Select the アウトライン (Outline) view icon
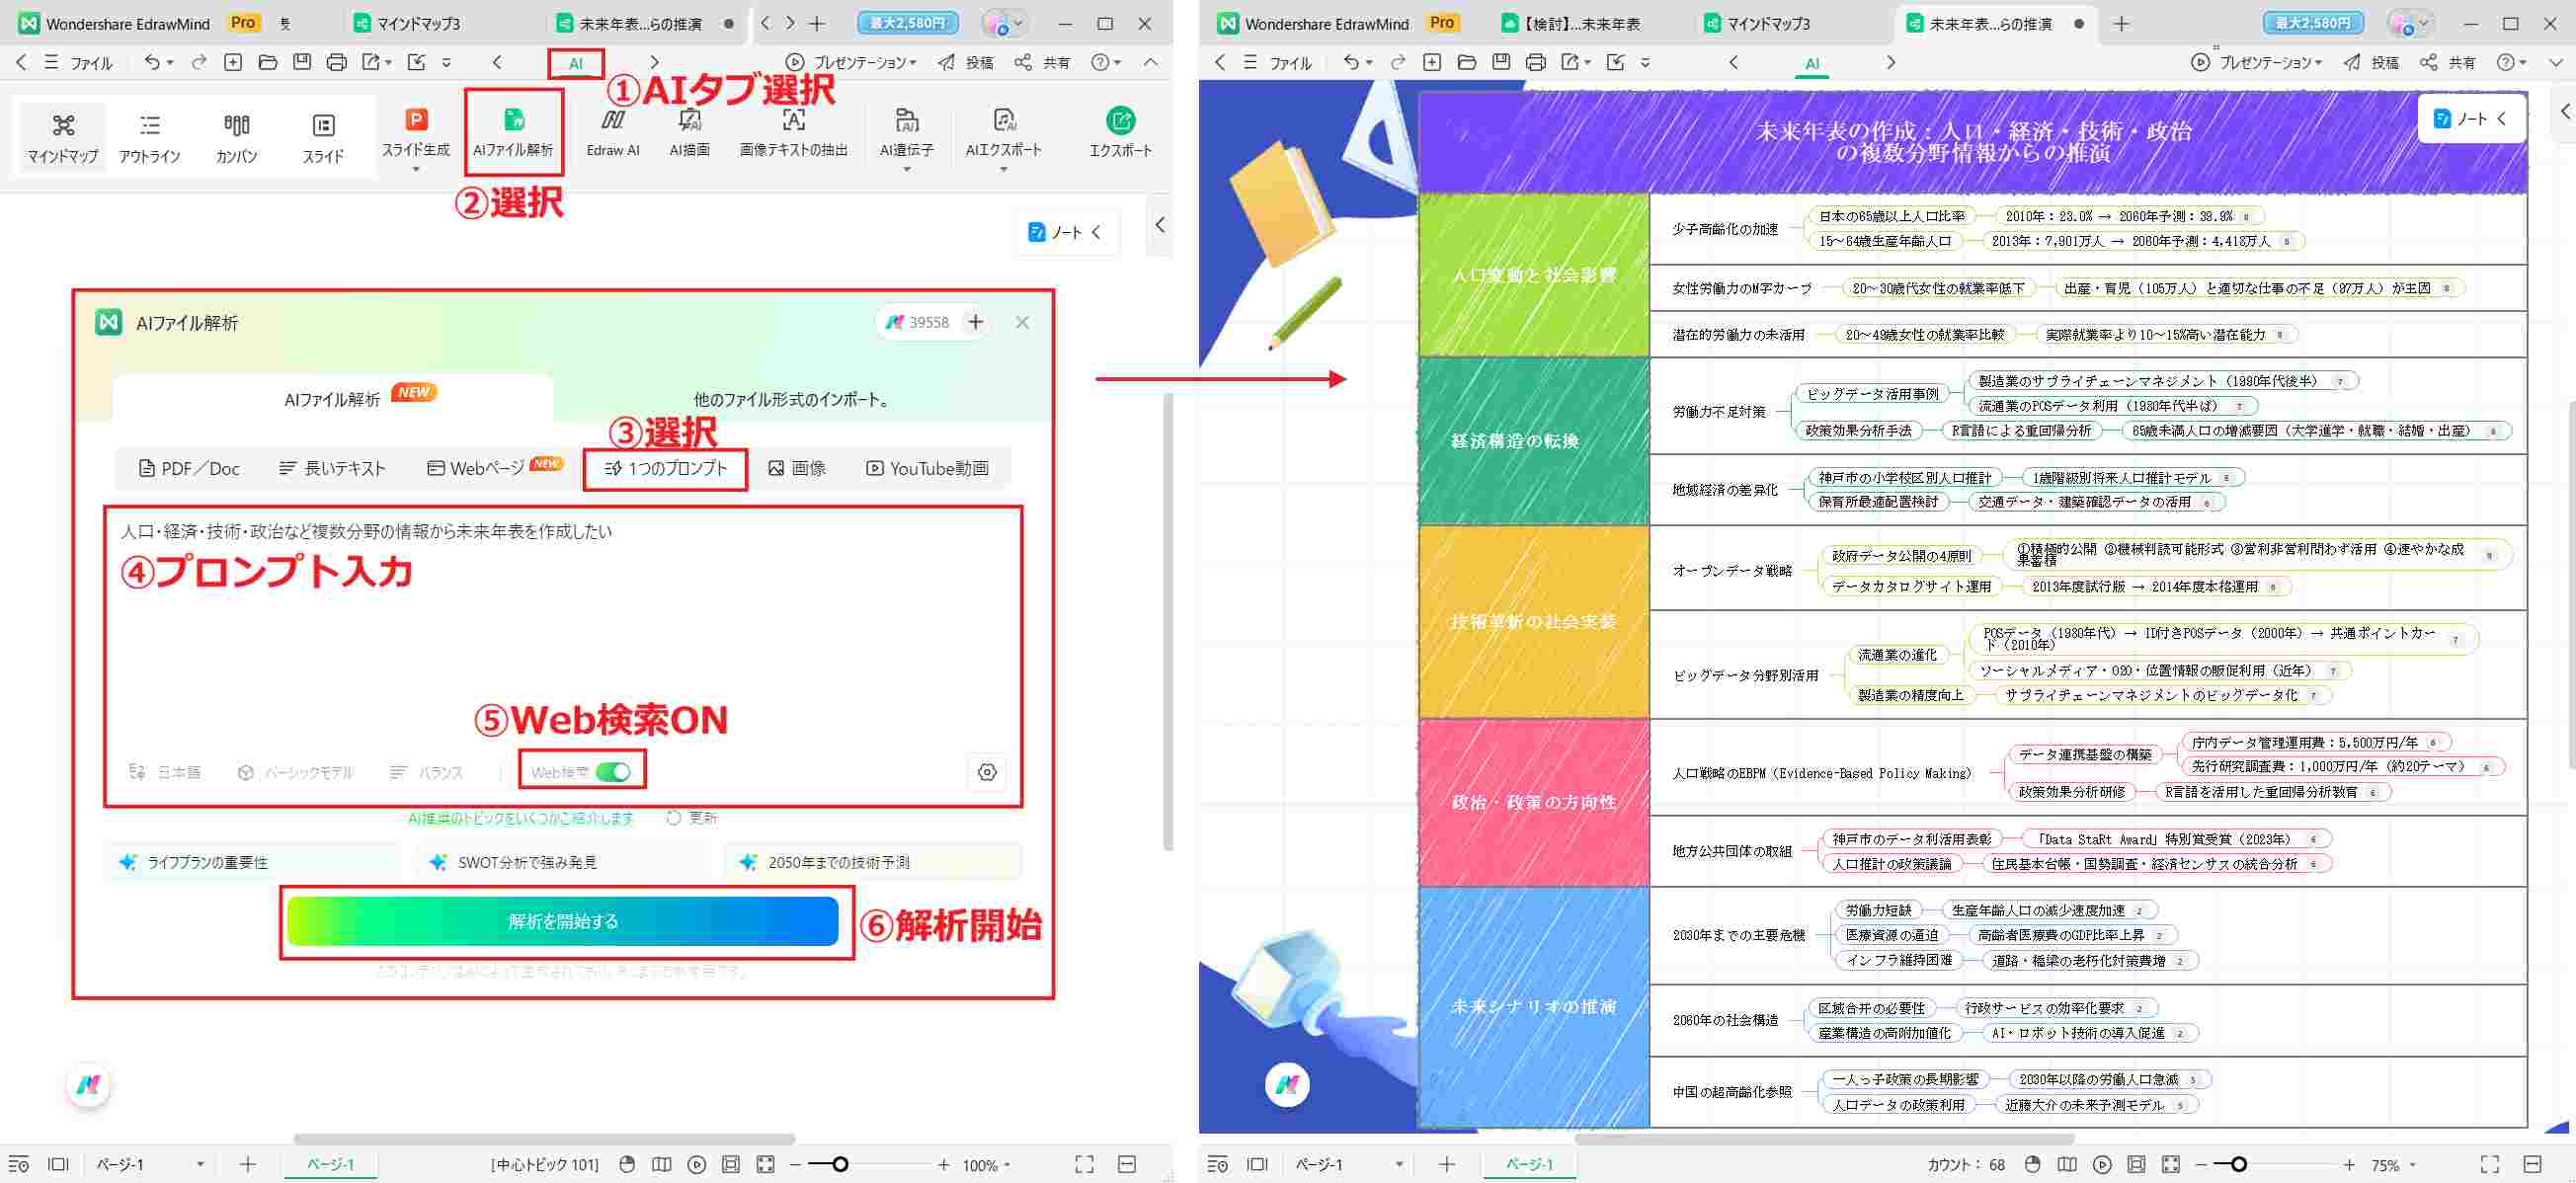Screen dimensions: 2576x1183 (148, 137)
